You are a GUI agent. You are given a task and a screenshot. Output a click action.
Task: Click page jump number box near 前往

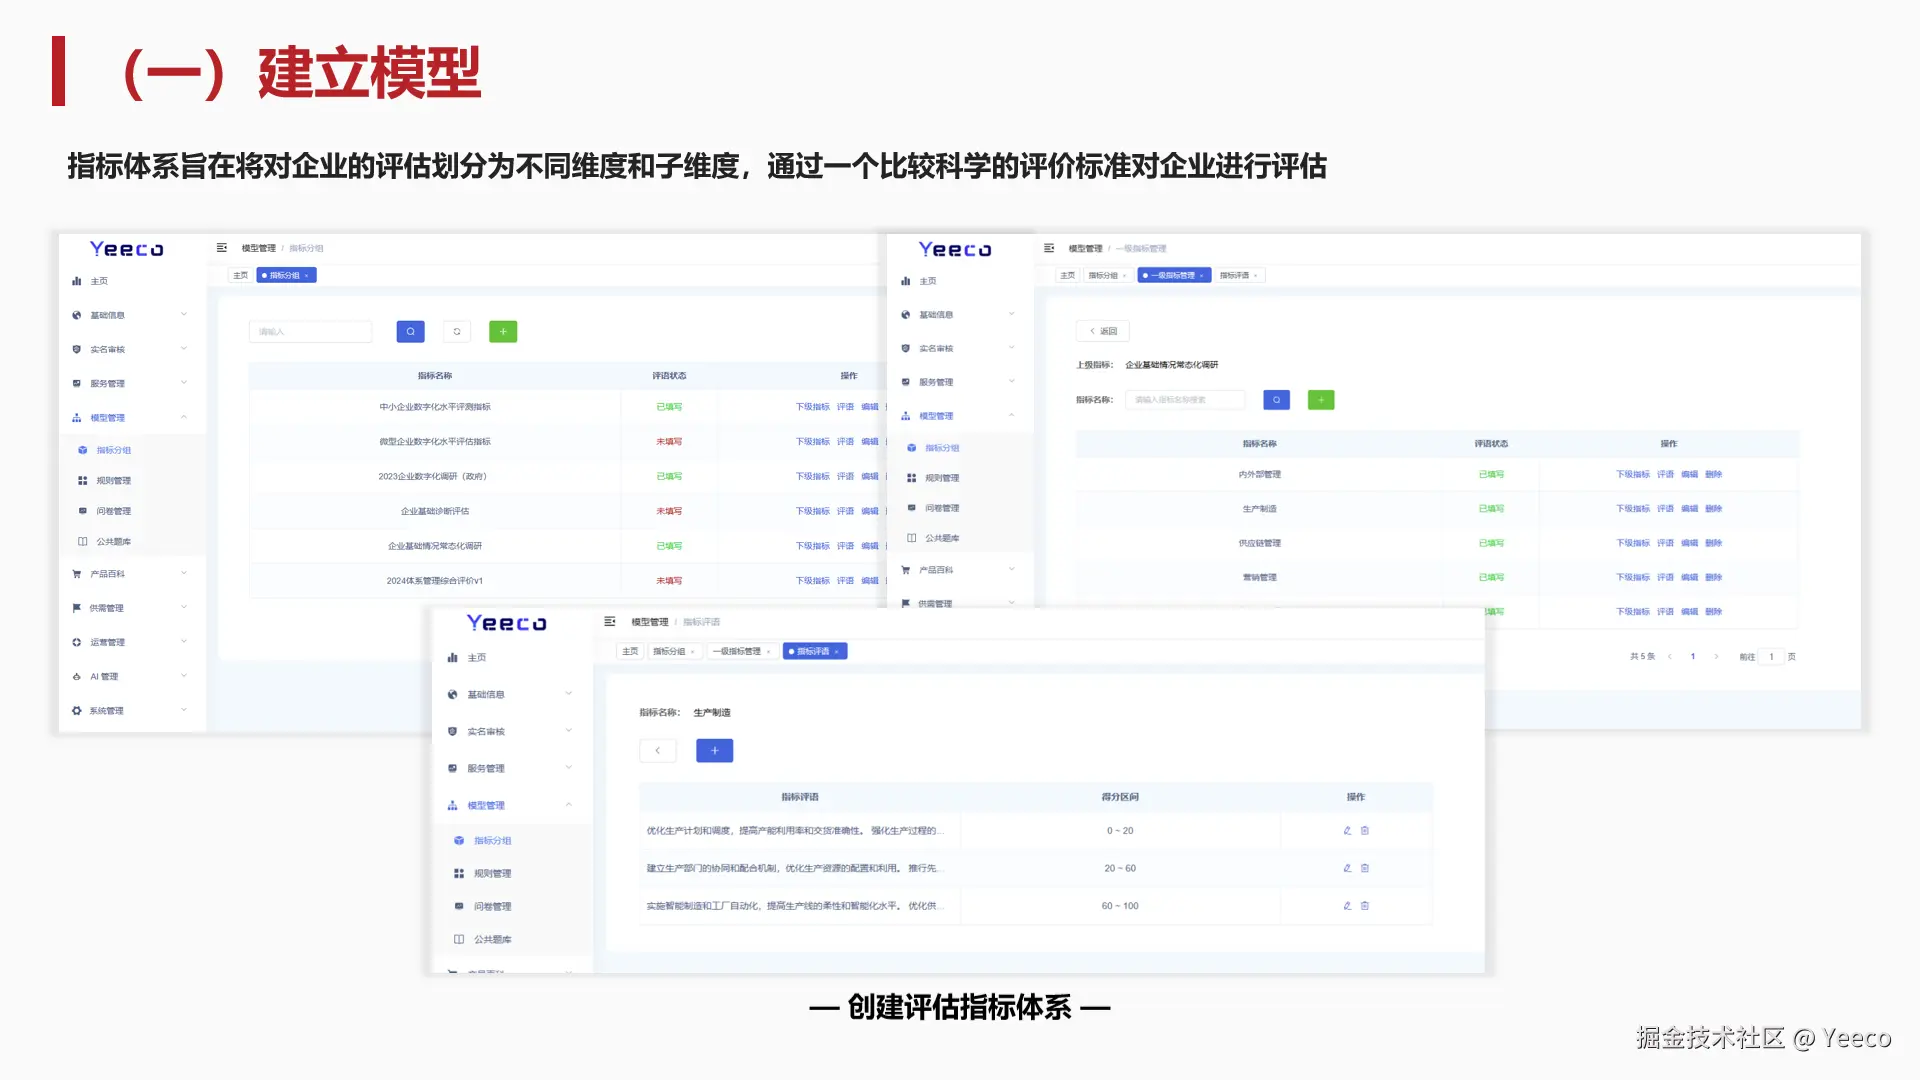pos(1771,657)
